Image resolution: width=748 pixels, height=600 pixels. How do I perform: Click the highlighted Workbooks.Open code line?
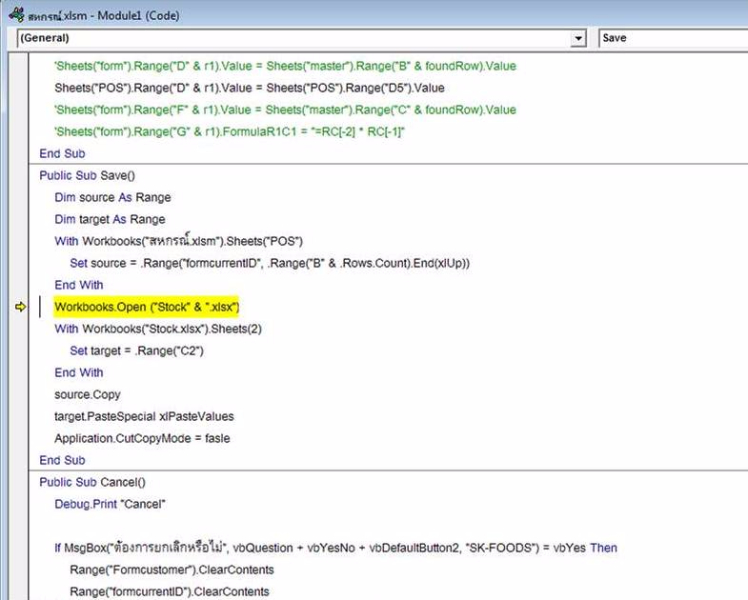coord(147,307)
